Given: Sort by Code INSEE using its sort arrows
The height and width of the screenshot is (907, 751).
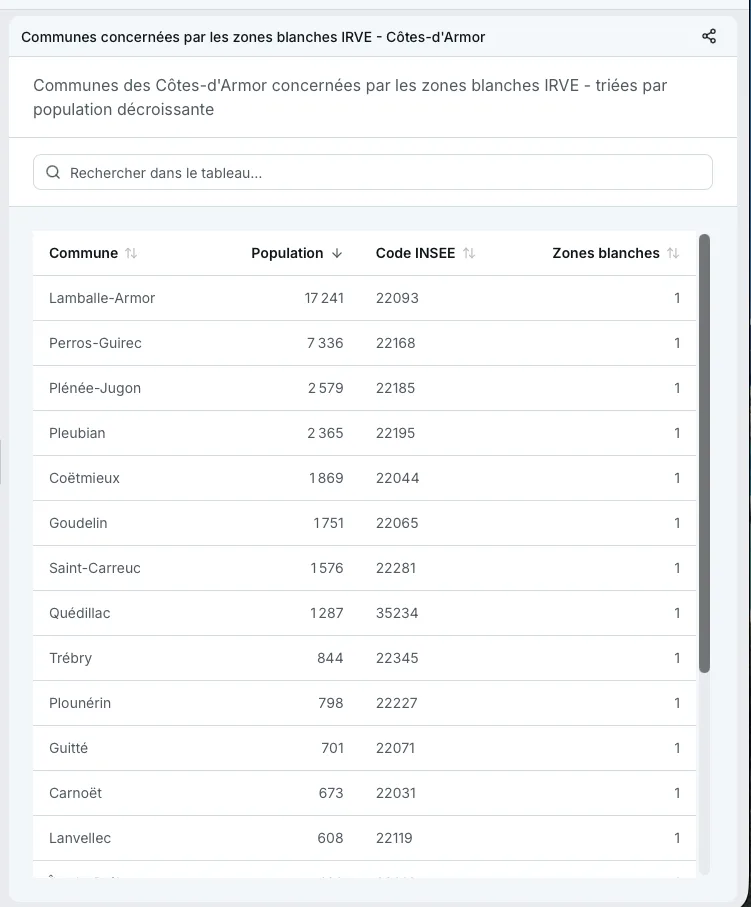Looking at the screenshot, I should coord(469,253).
